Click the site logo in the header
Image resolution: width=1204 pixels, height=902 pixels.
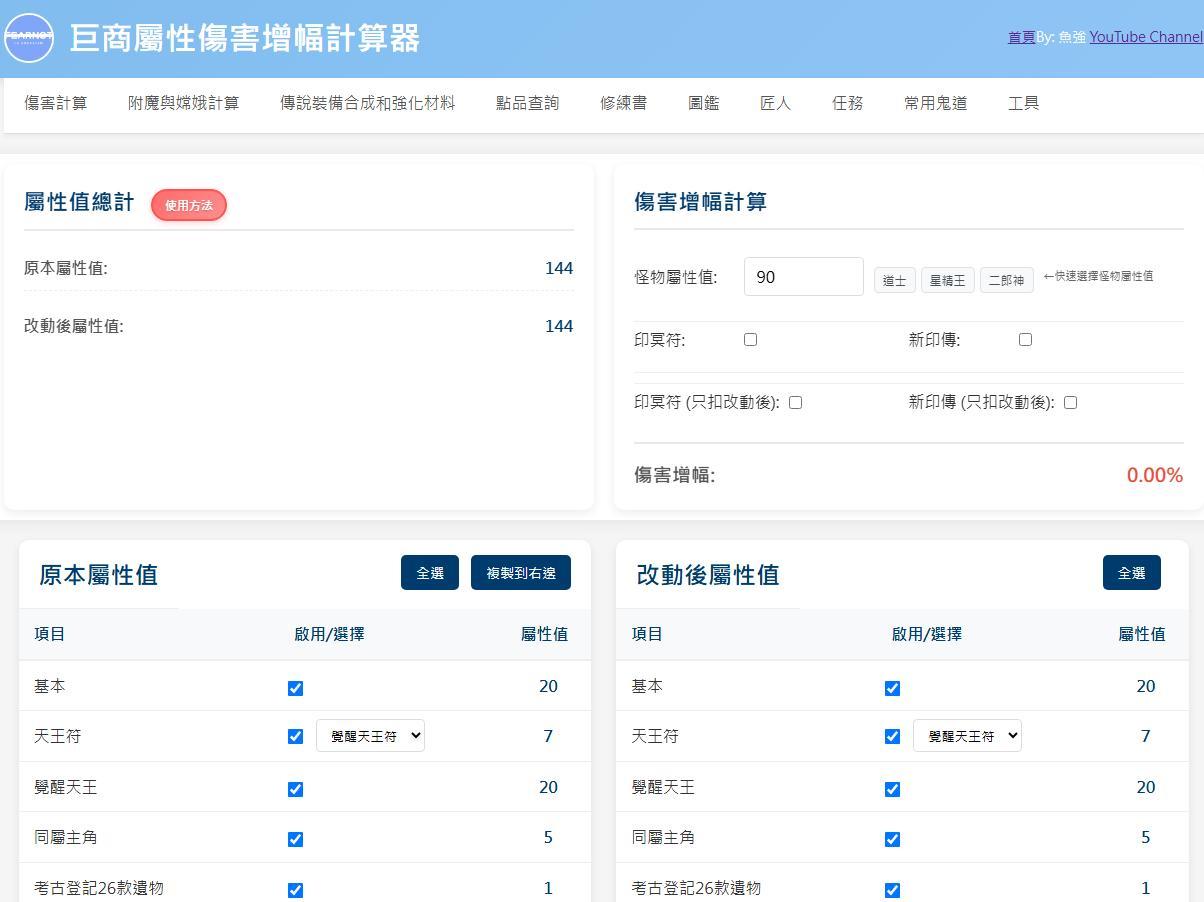[30, 37]
